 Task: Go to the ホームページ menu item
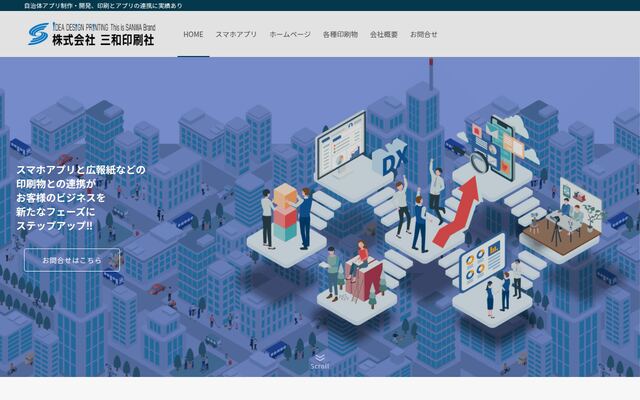290,34
